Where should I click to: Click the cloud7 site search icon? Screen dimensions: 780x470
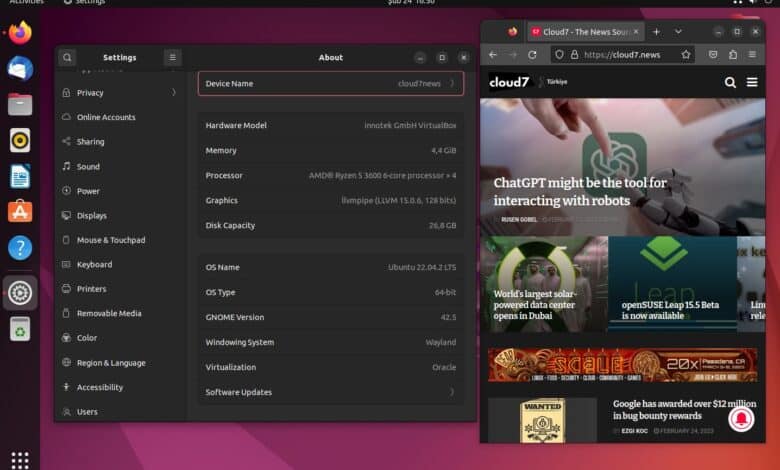[x=730, y=82]
